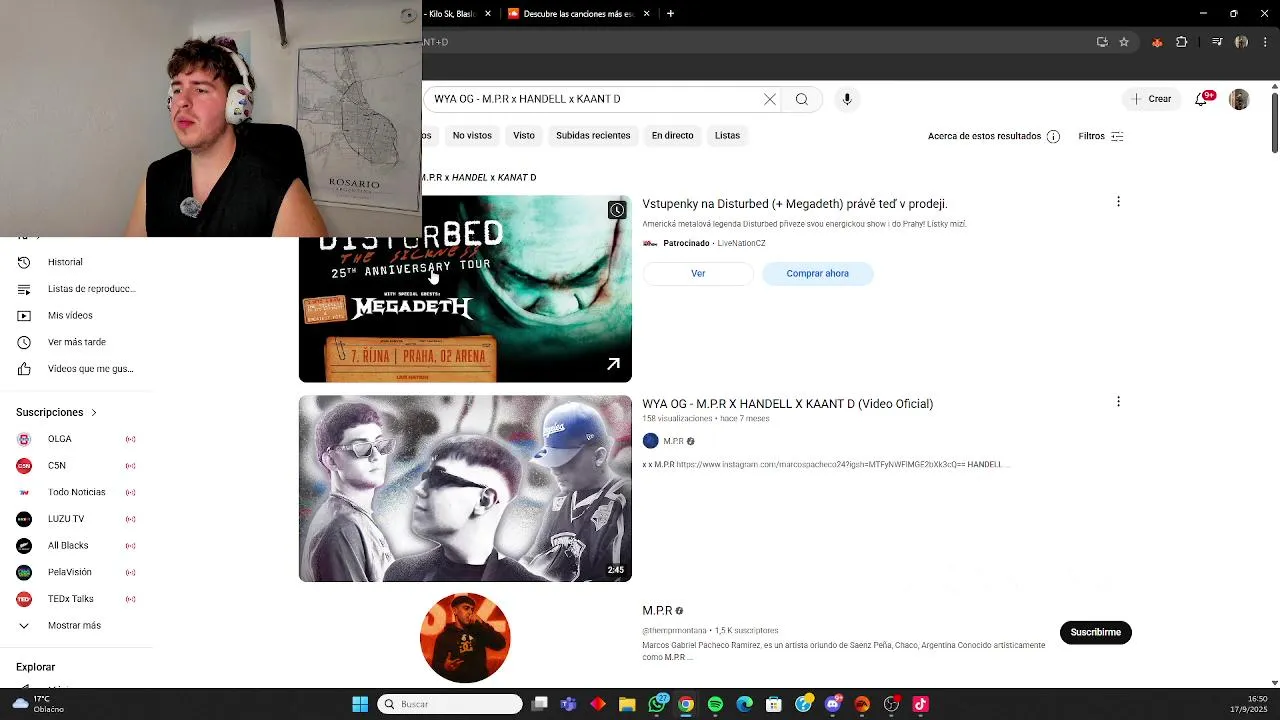Image resolution: width=1280 pixels, height=720 pixels.
Task: Click info icon beside Acerca de estos resultados
Action: (1053, 136)
